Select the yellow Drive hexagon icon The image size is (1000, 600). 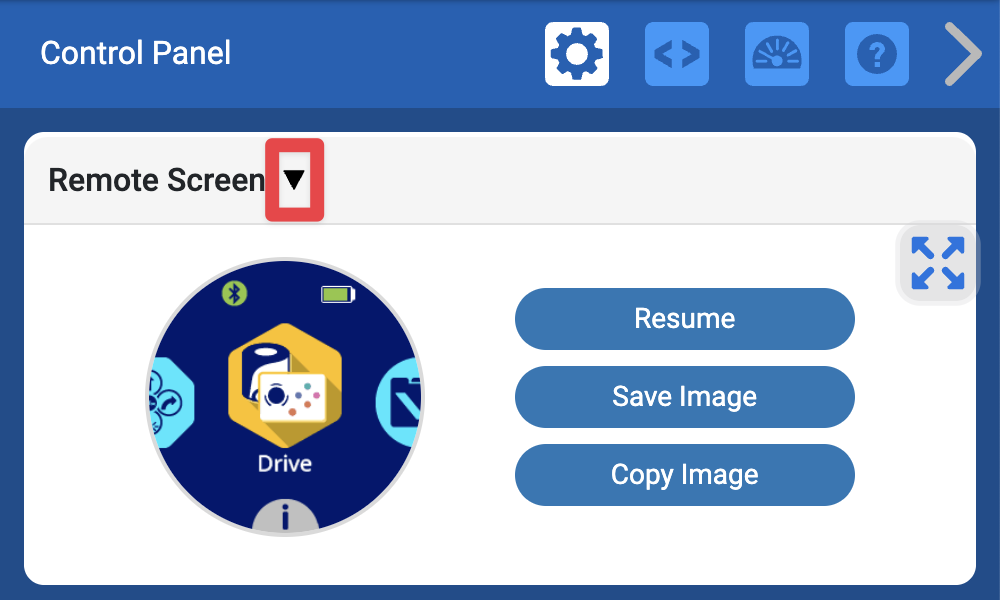click(x=284, y=385)
